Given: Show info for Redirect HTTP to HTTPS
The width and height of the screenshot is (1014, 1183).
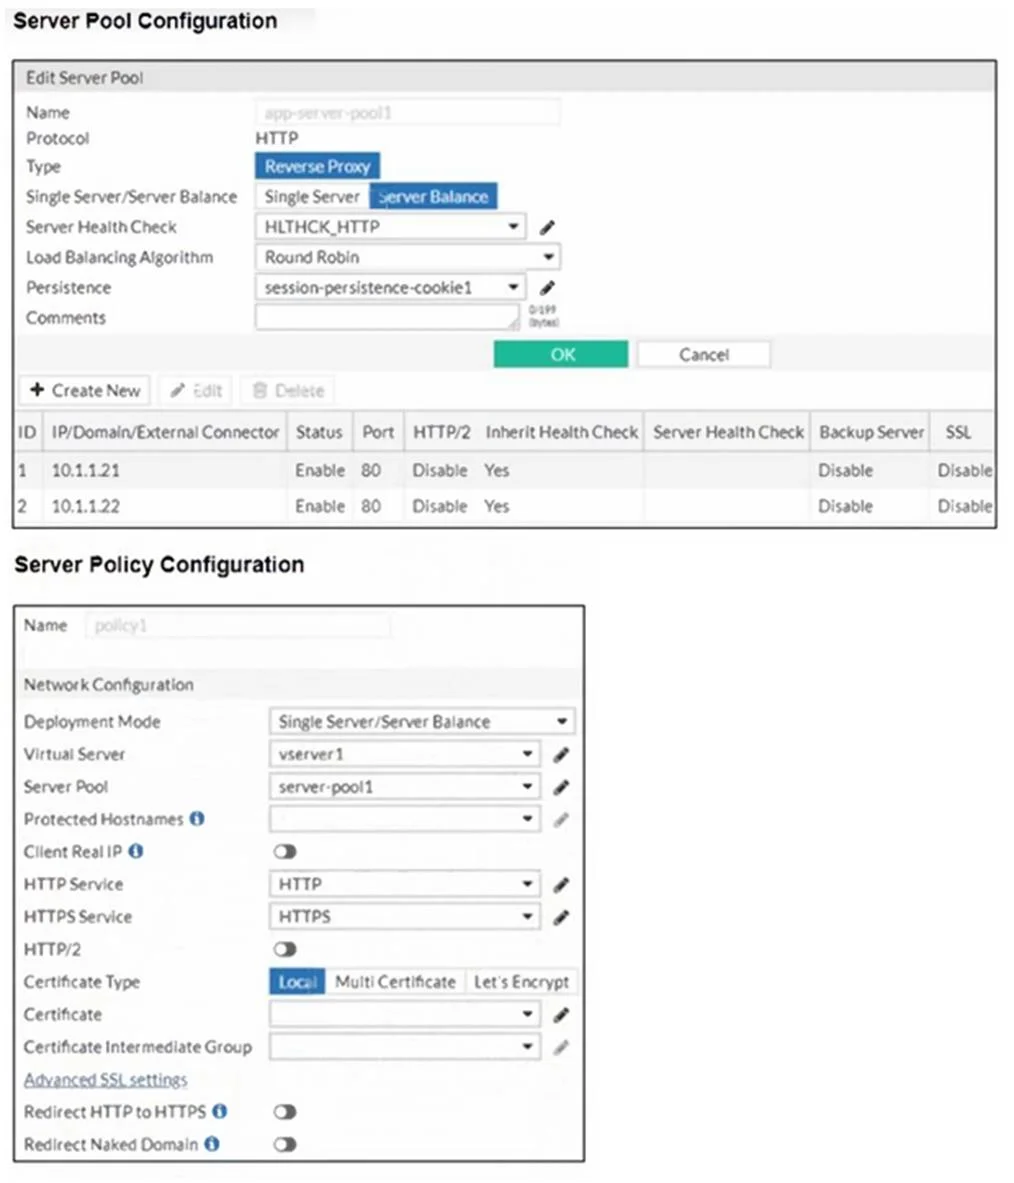Looking at the screenshot, I should (220, 1111).
